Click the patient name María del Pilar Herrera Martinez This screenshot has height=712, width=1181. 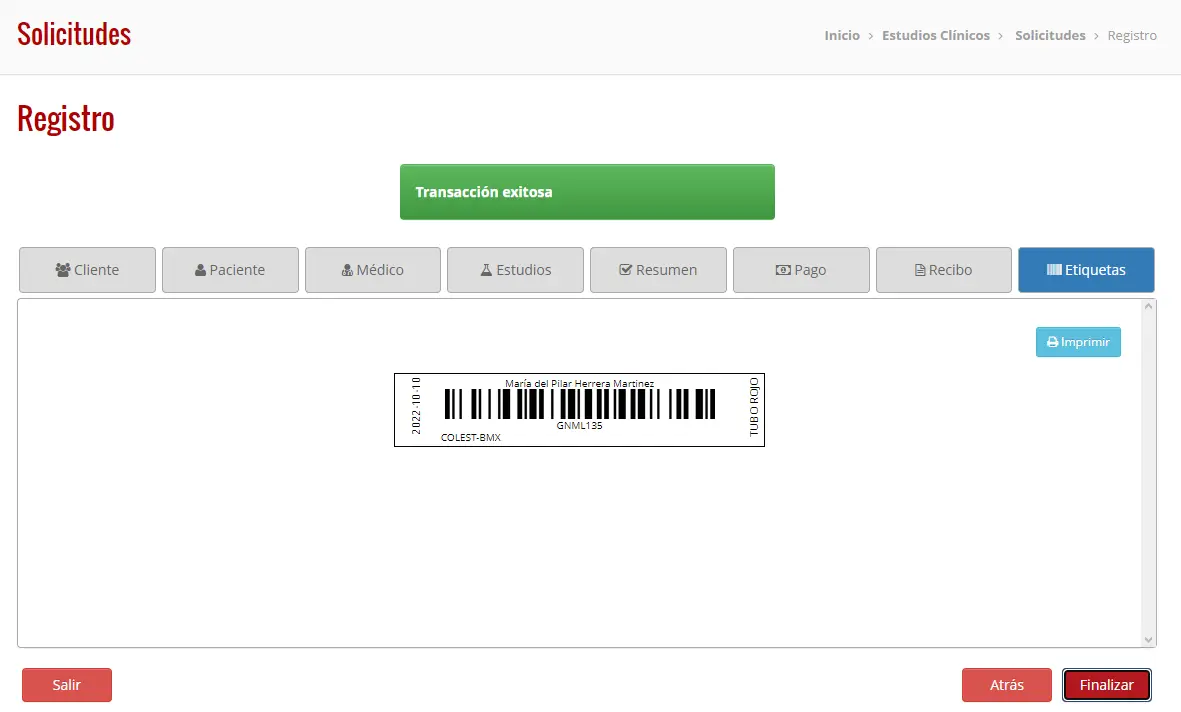click(579, 384)
